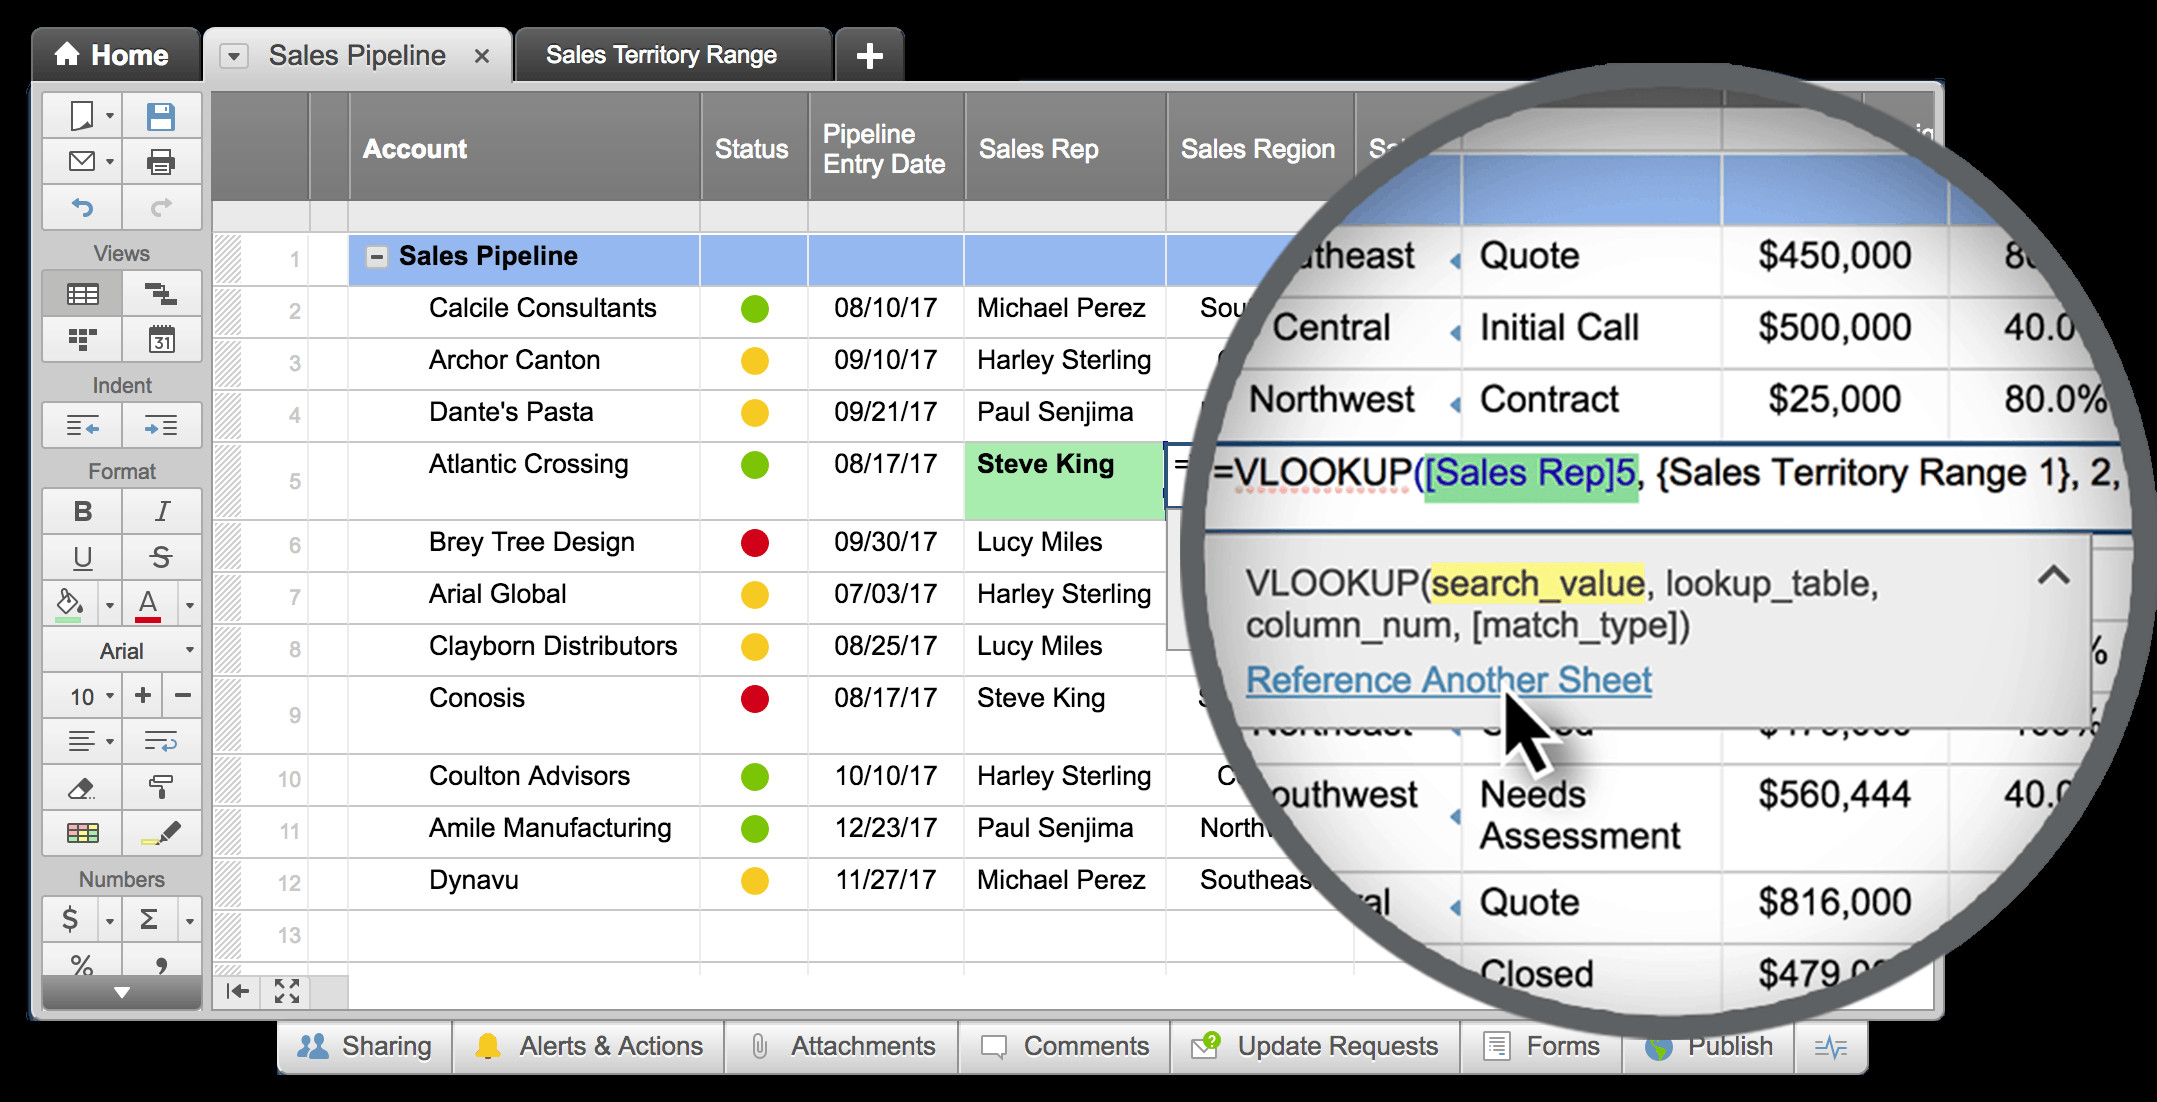
Task: Switch to Calendar view icon
Action: (x=161, y=340)
